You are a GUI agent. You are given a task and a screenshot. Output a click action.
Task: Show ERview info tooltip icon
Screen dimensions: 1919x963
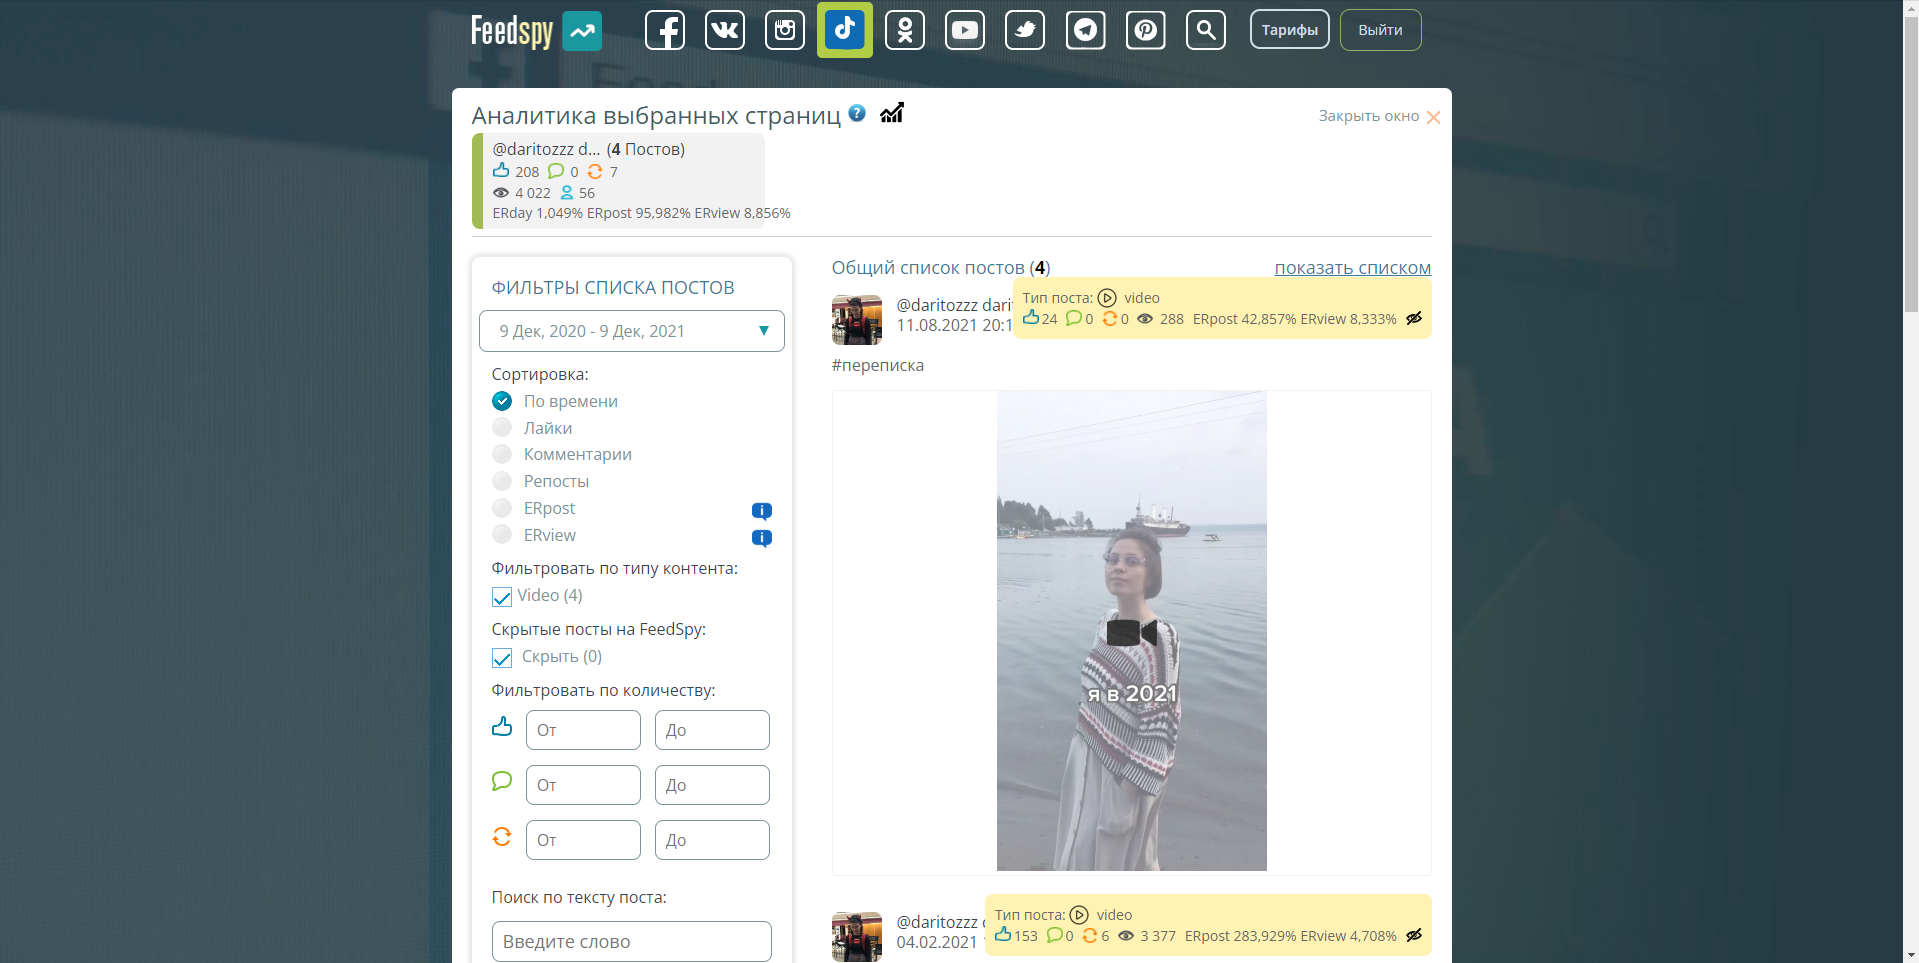(762, 538)
